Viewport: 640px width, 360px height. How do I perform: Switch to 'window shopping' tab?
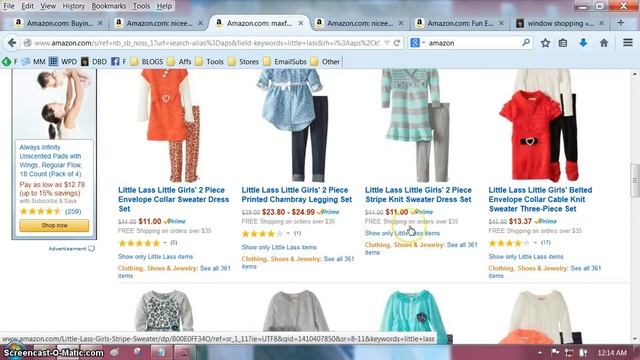click(x=560, y=23)
